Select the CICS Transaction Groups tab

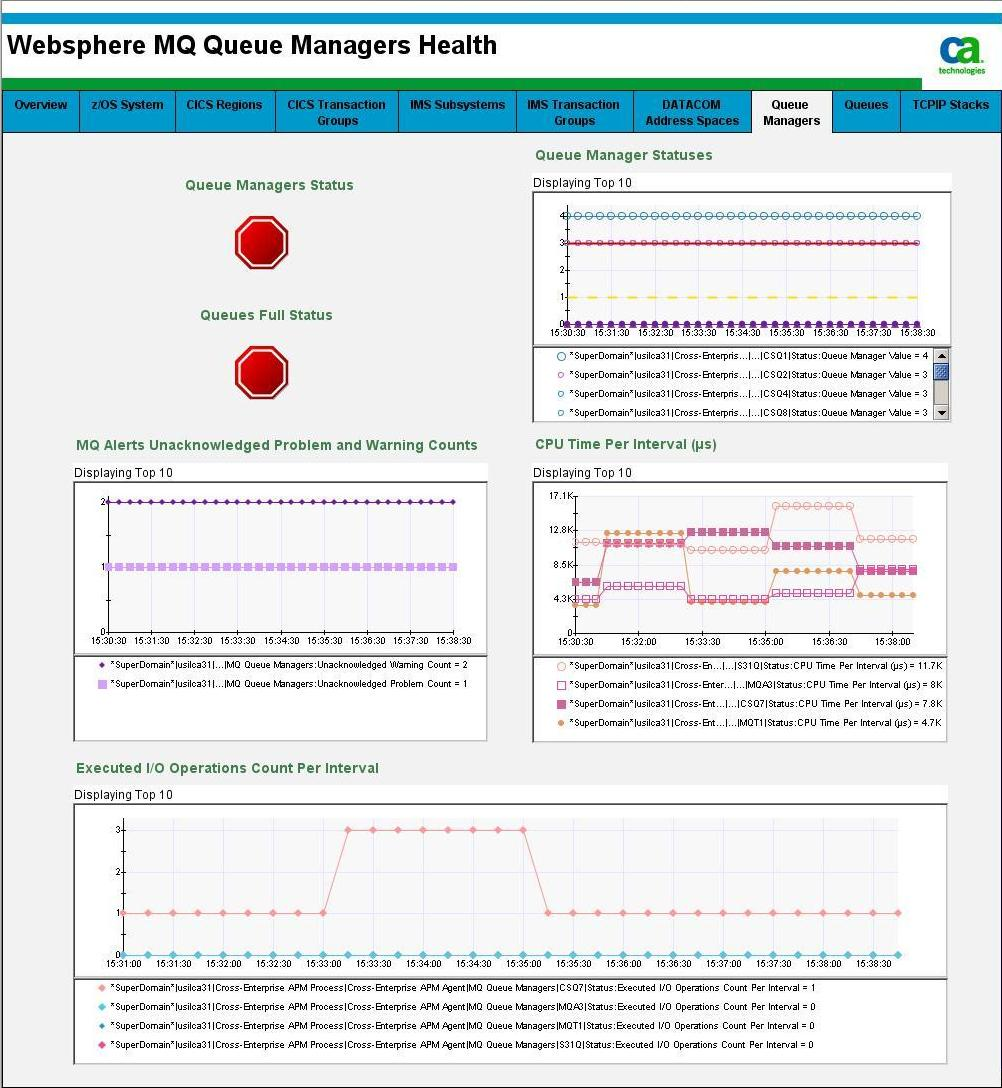point(337,111)
